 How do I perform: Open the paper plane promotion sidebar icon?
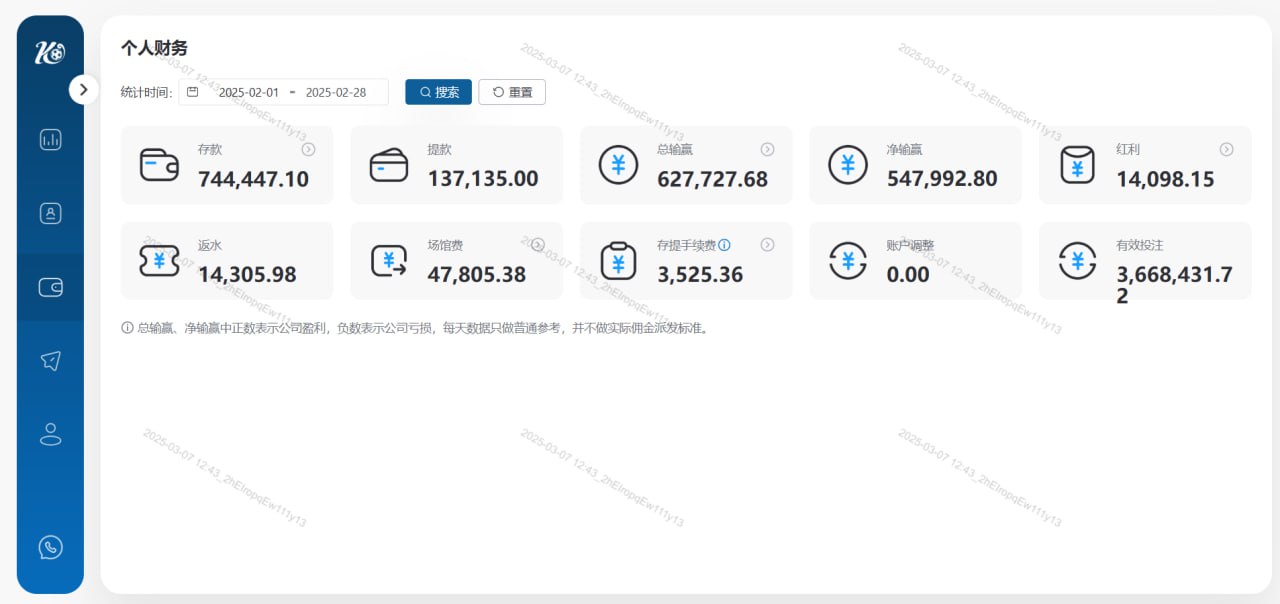[x=50, y=361]
